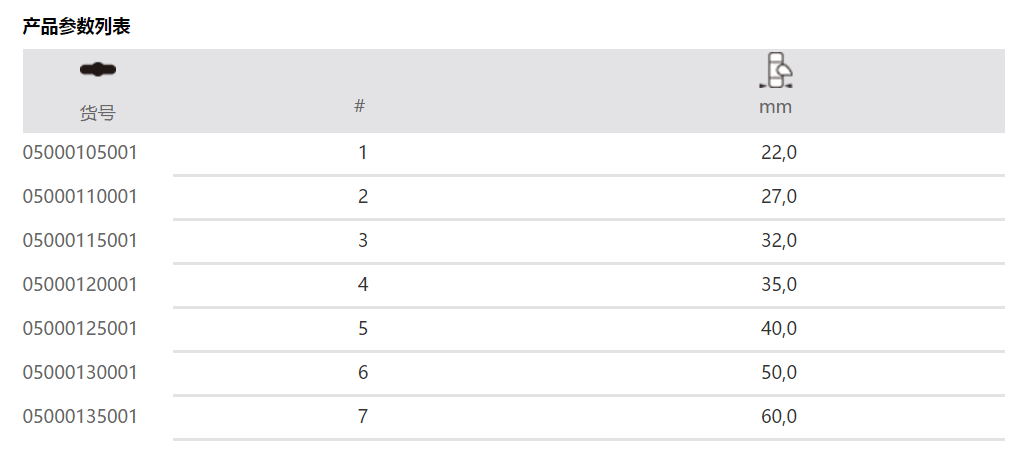Select article number 05000110001

(80, 197)
